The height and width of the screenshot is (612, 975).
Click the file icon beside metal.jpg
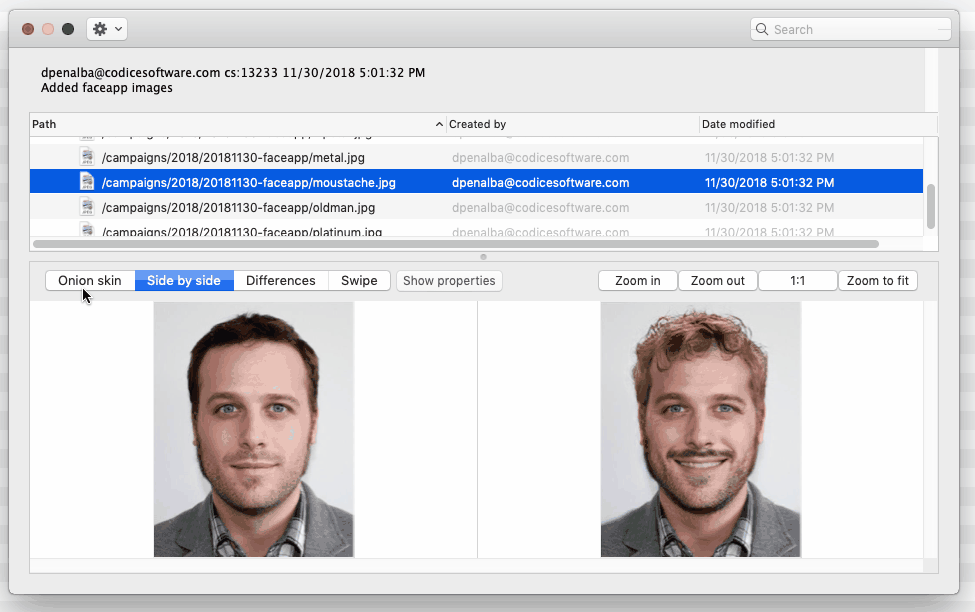(86, 157)
